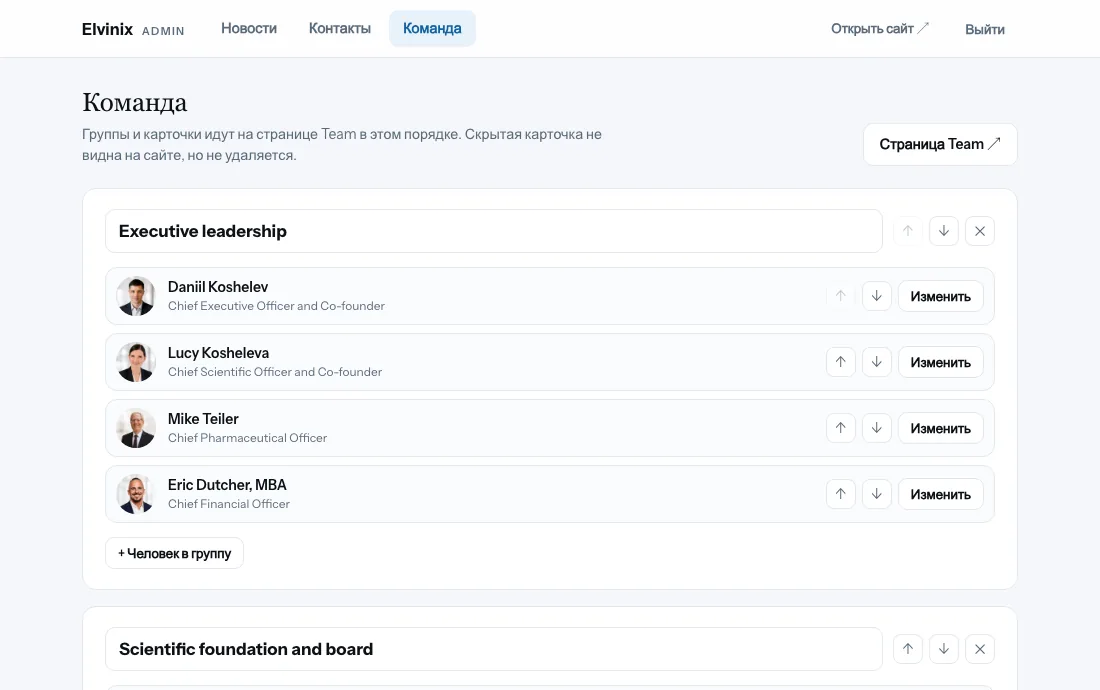Image resolution: width=1100 pixels, height=690 pixels.
Task: Move Daniil Koshelev down in list
Action: click(877, 296)
